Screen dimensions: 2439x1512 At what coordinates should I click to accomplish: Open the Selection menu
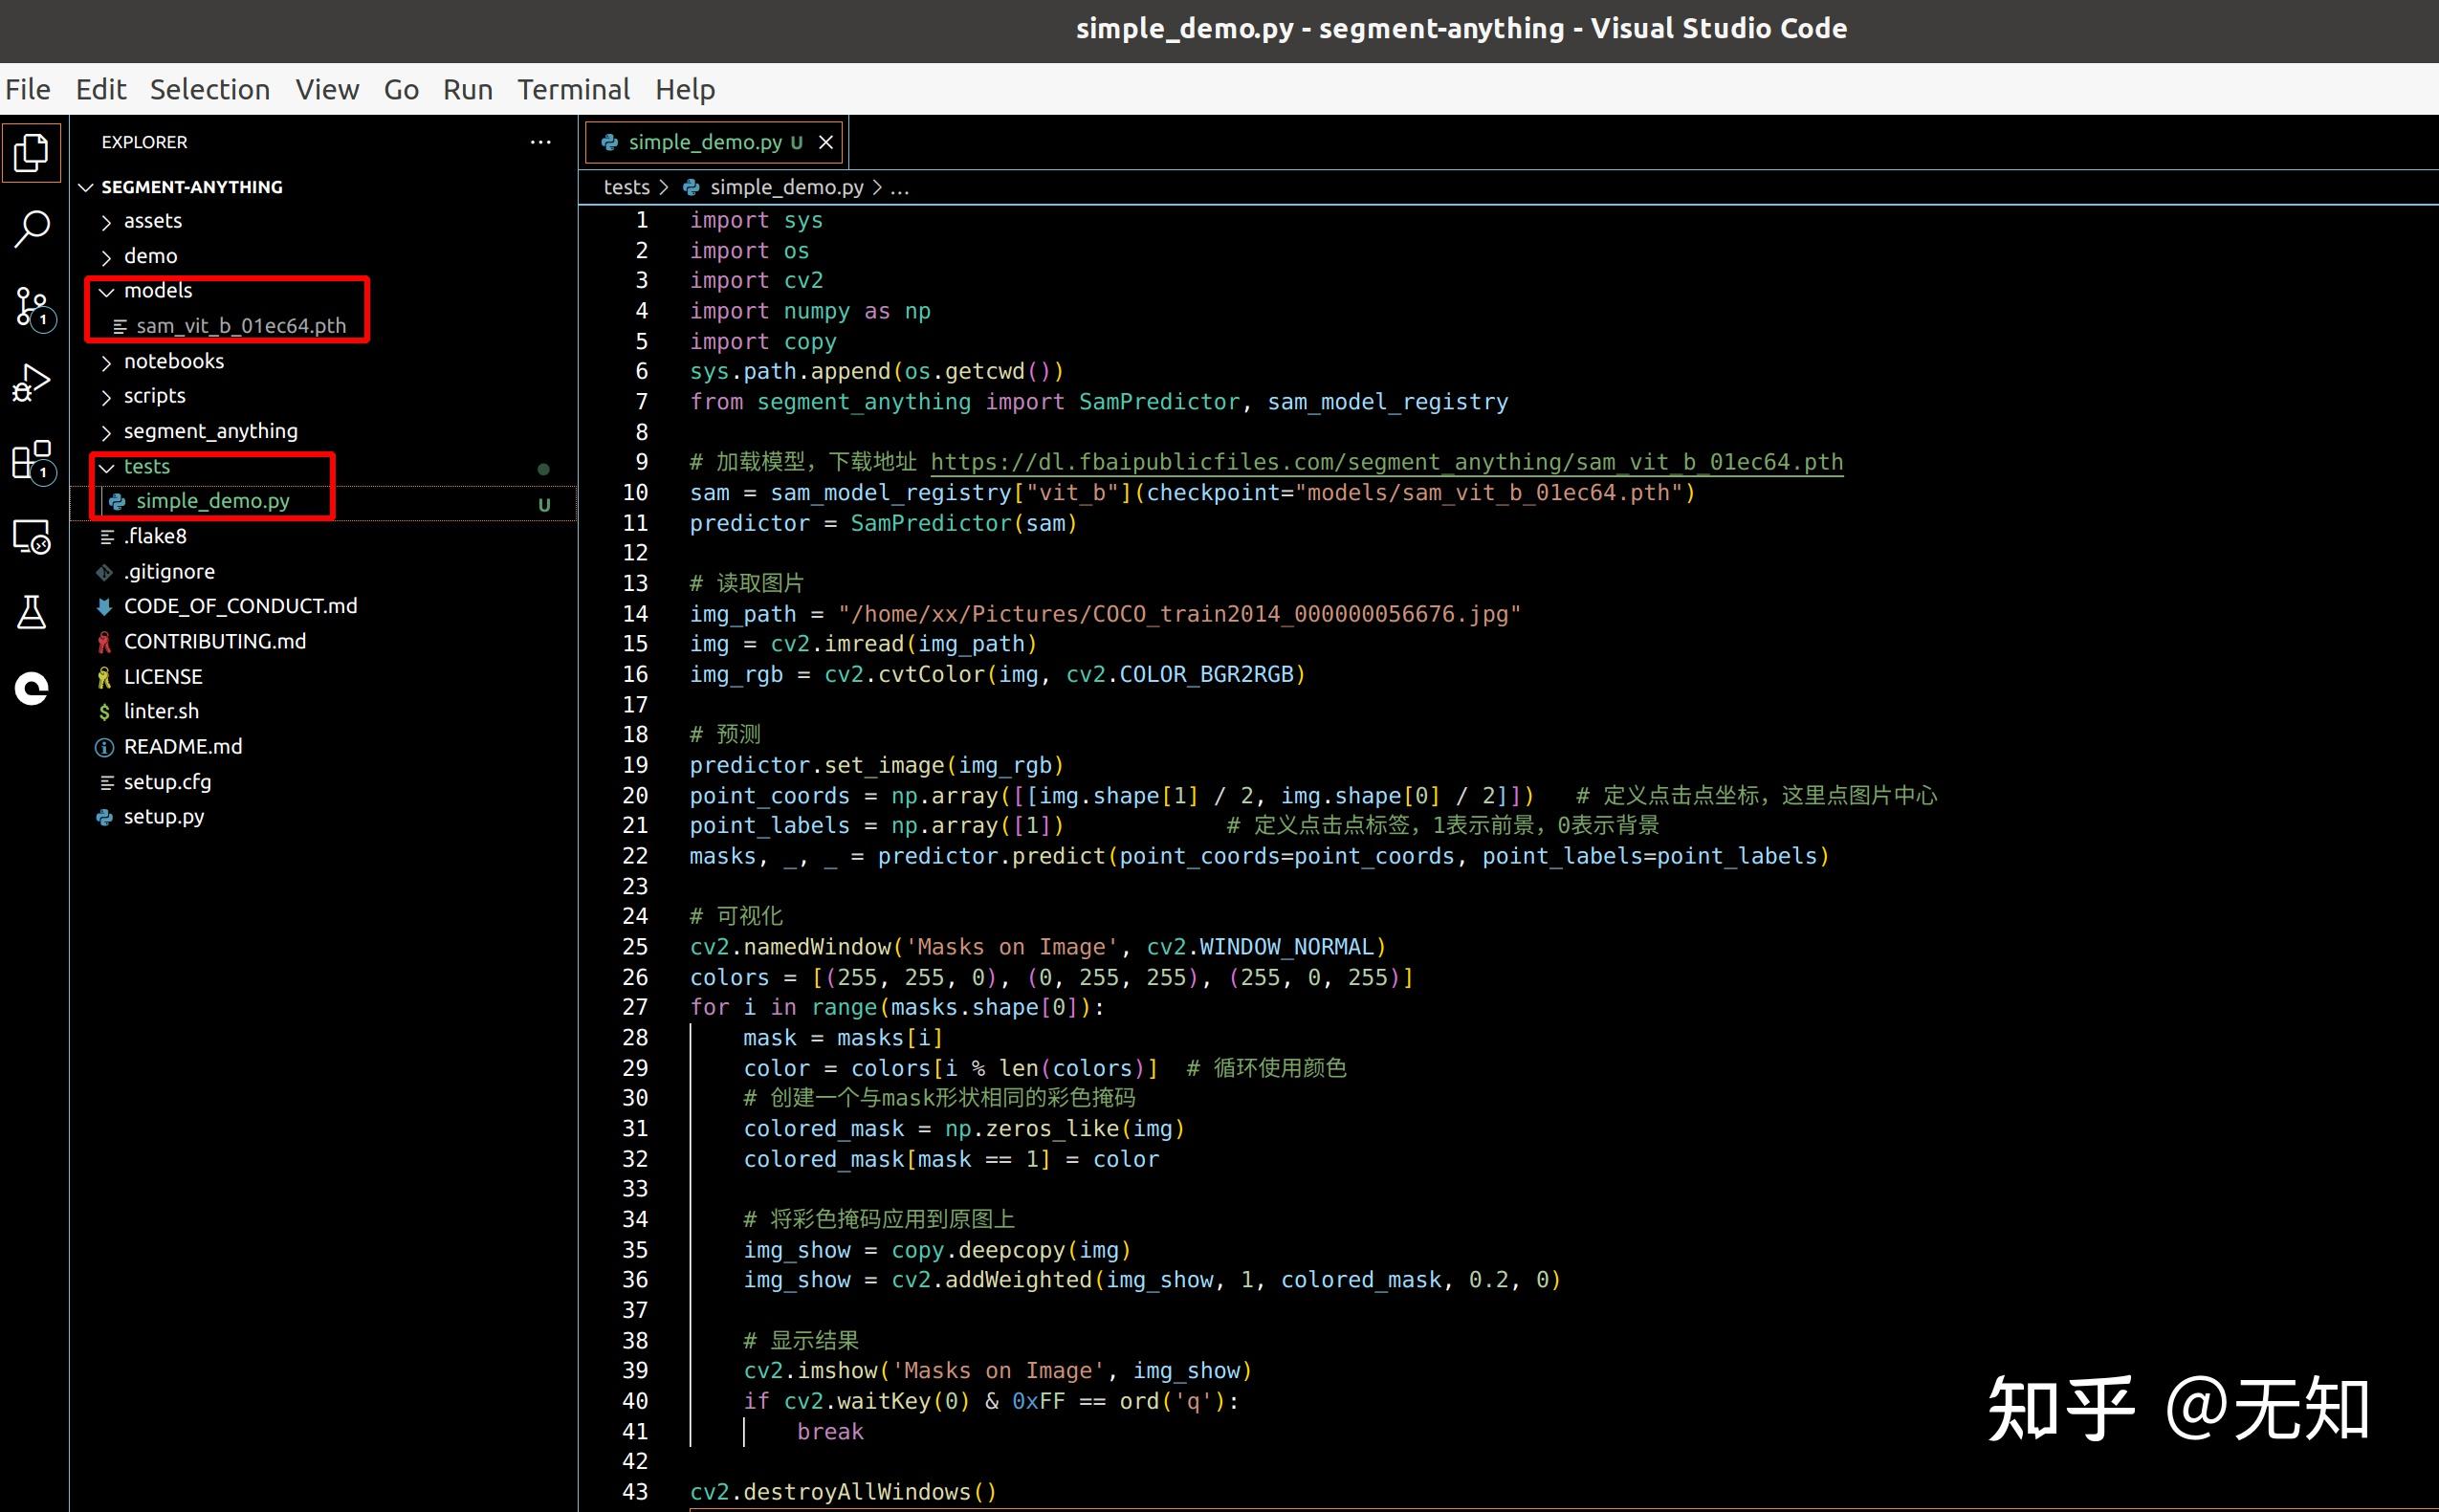pyautogui.click(x=210, y=90)
